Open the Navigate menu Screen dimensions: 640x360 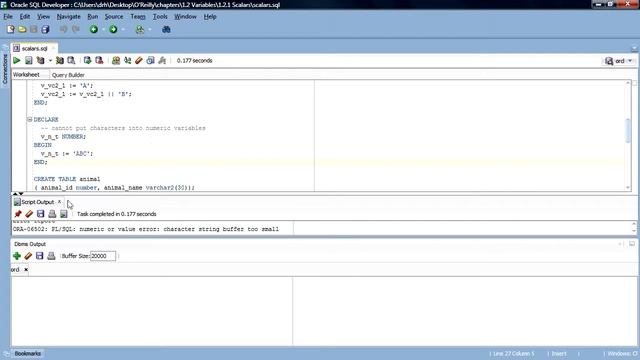(69, 17)
